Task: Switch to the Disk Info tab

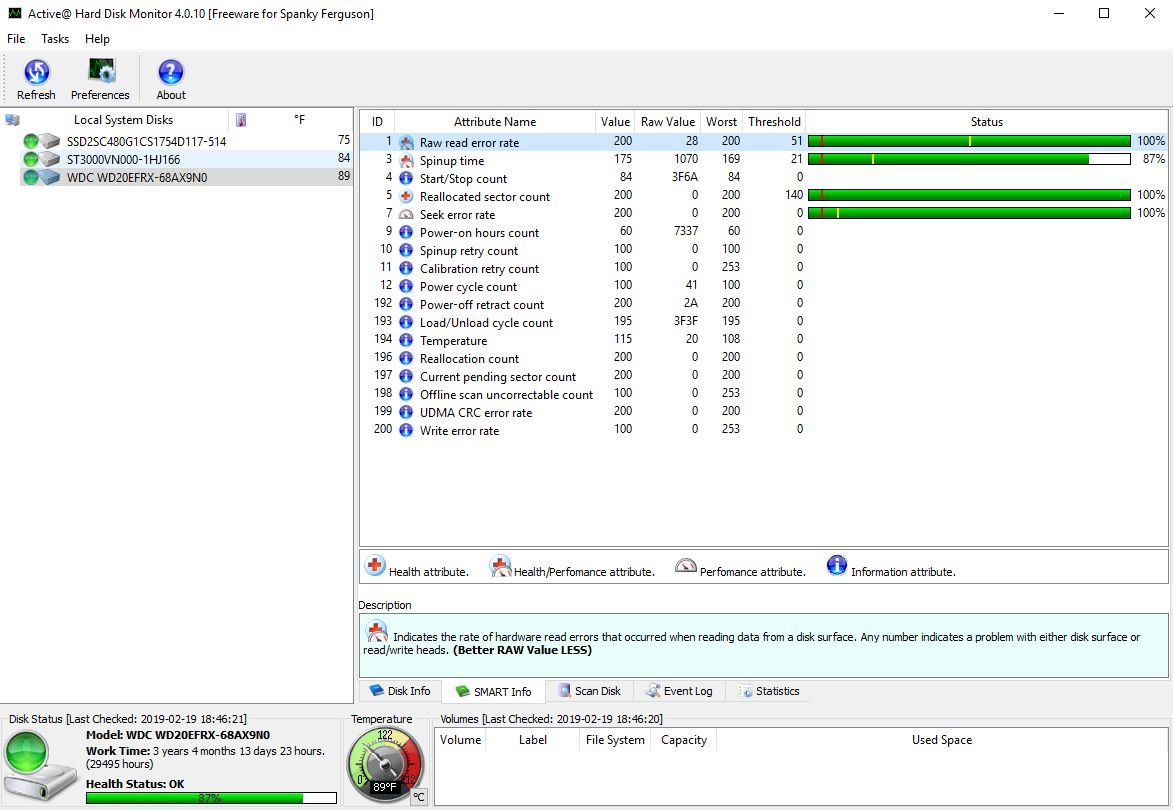Action: (x=400, y=691)
